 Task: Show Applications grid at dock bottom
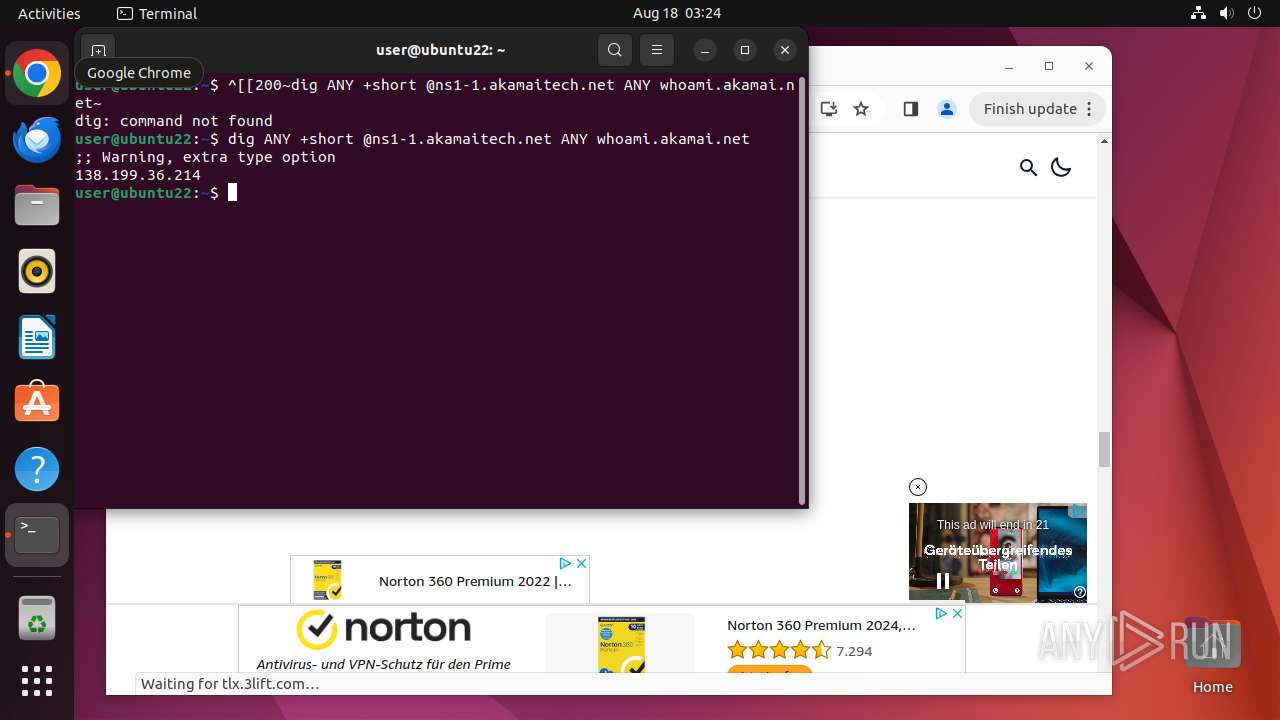coord(37,681)
